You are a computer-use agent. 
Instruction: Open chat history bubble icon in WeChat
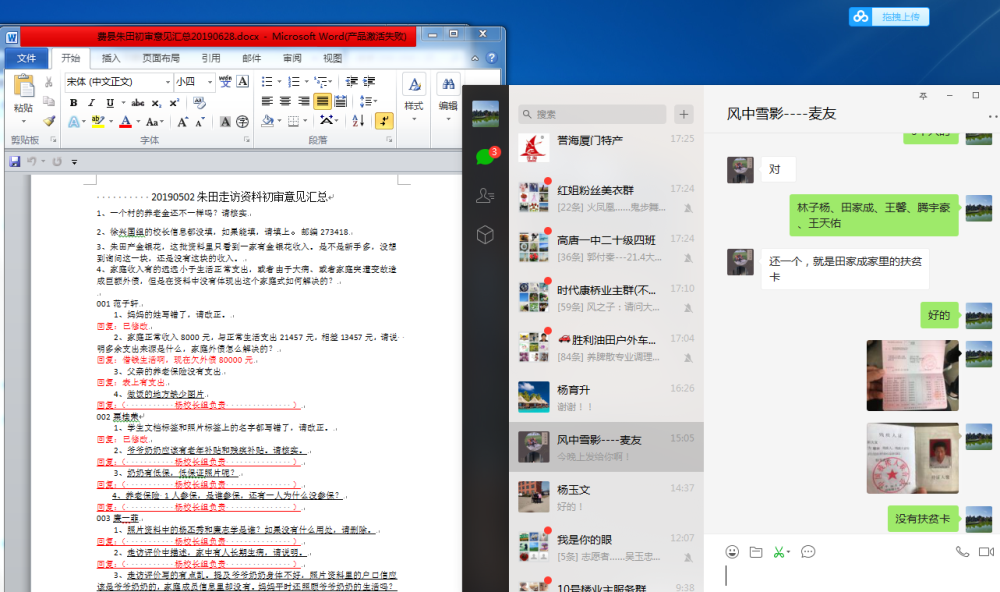coord(808,552)
